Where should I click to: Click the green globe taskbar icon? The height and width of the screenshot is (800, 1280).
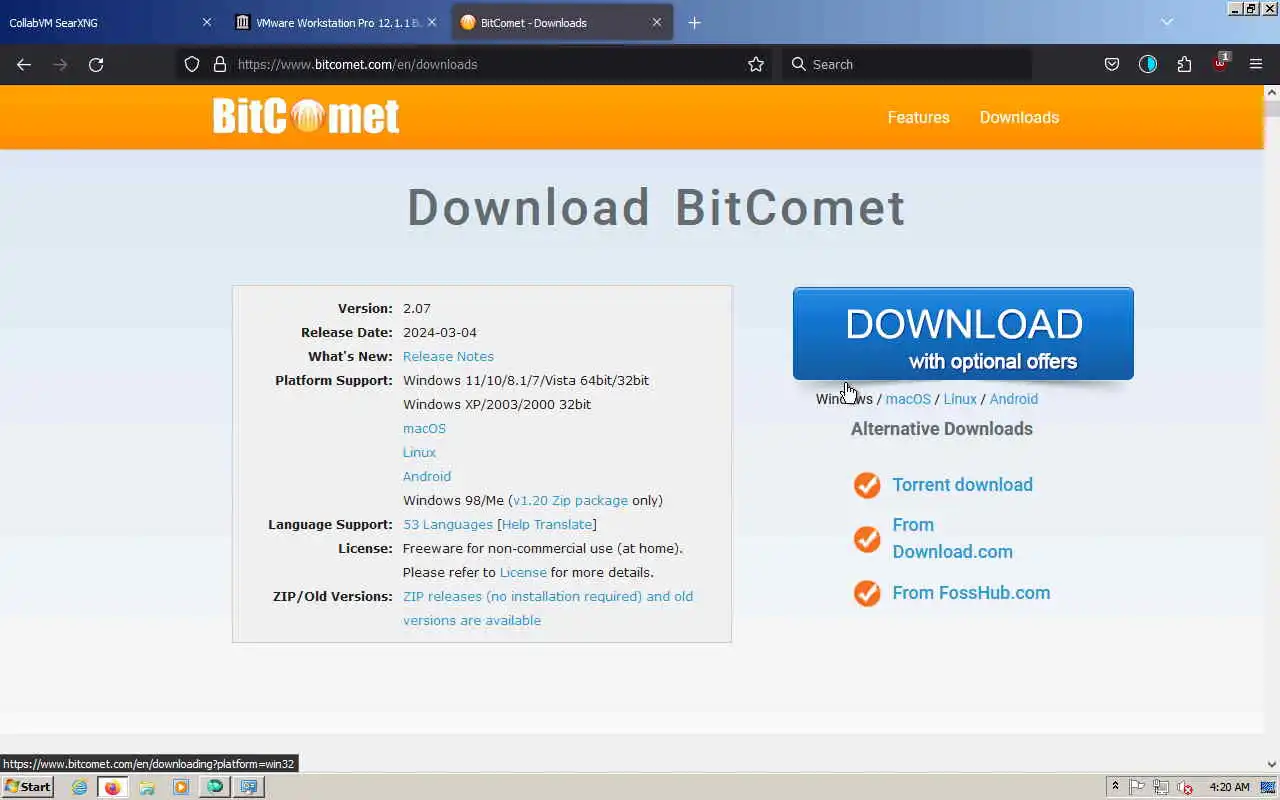pos(215,787)
